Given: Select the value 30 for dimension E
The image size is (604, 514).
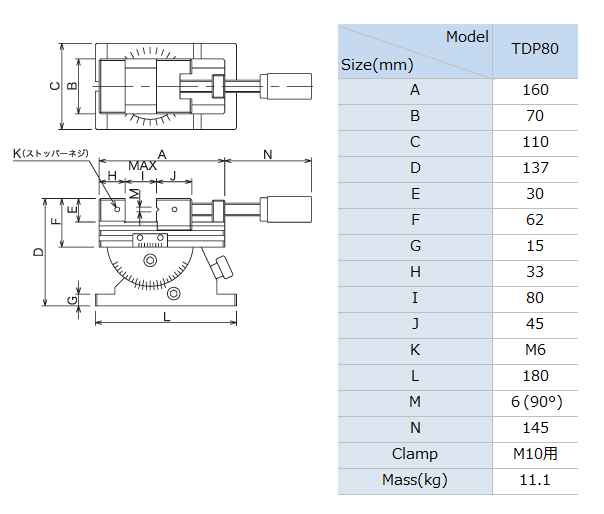Looking at the screenshot, I should pos(535,194).
